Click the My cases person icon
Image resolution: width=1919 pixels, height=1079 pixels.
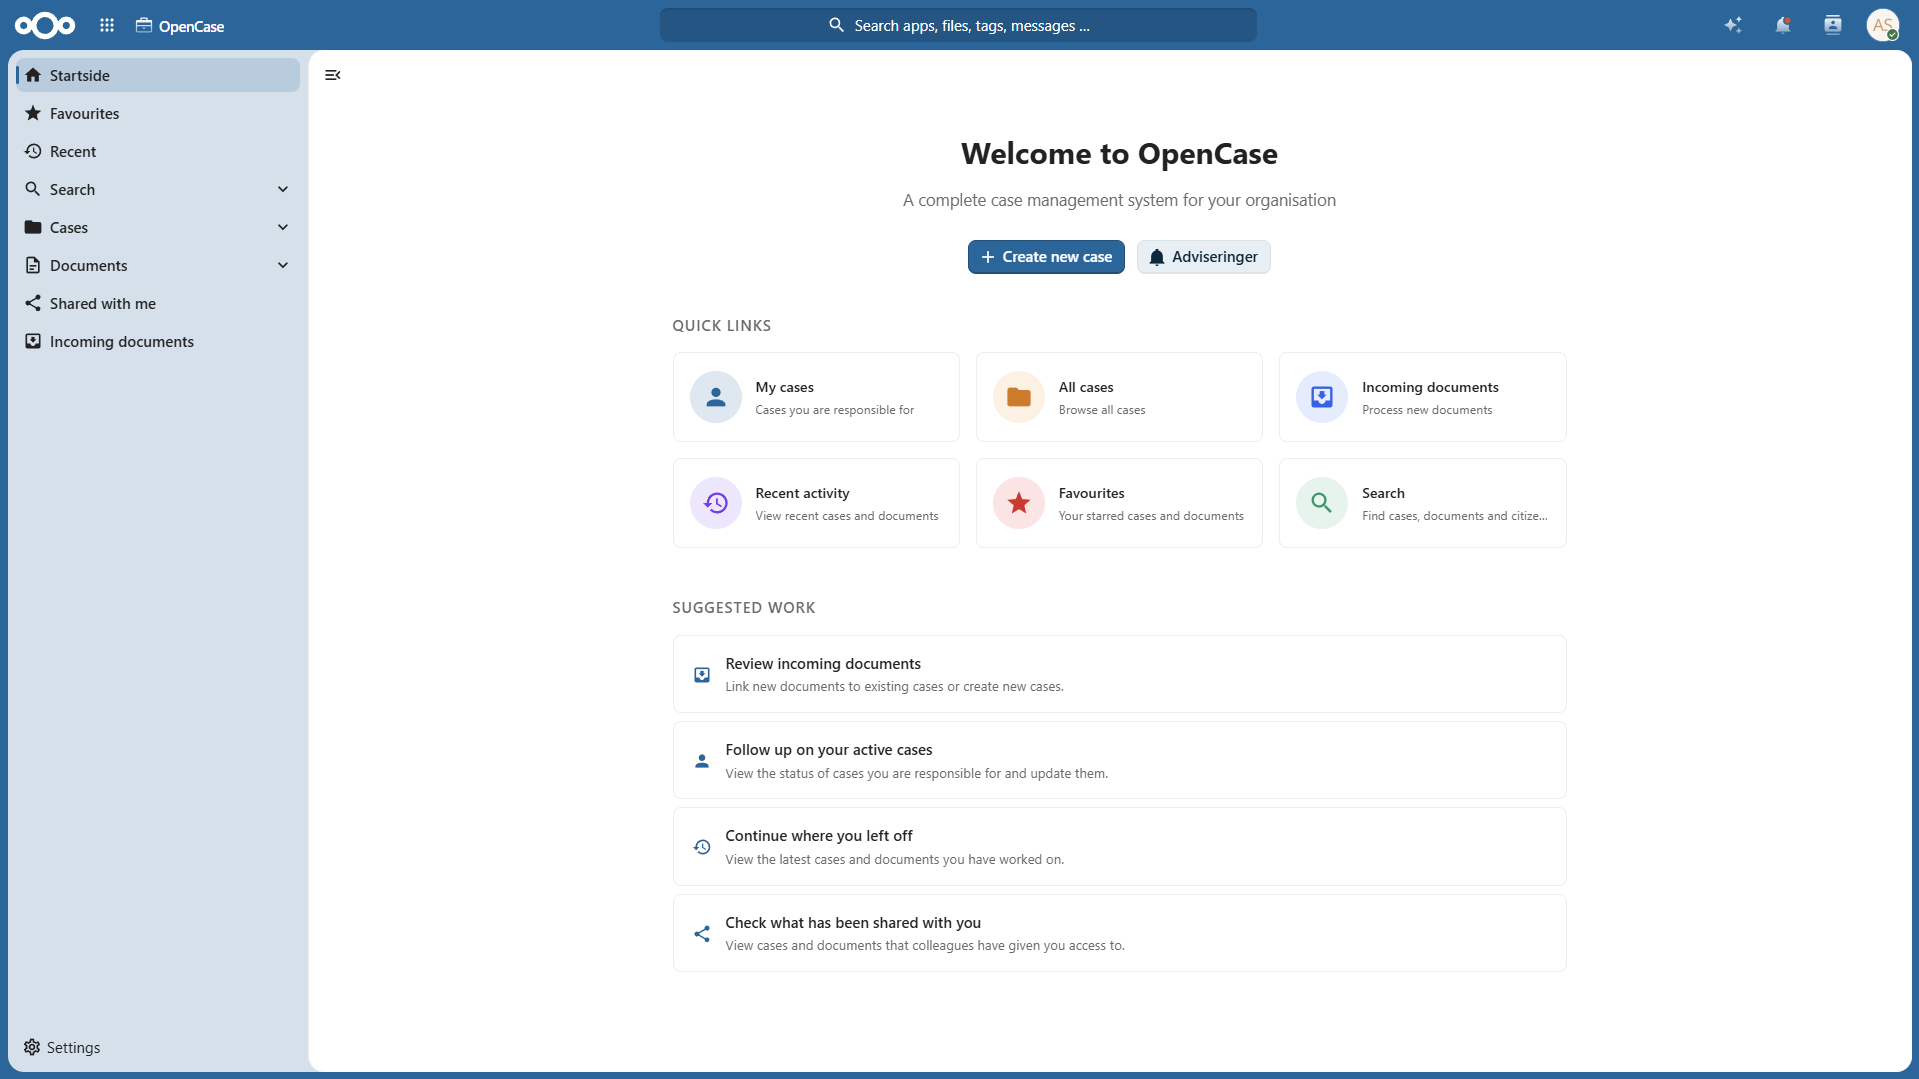click(x=716, y=397)
